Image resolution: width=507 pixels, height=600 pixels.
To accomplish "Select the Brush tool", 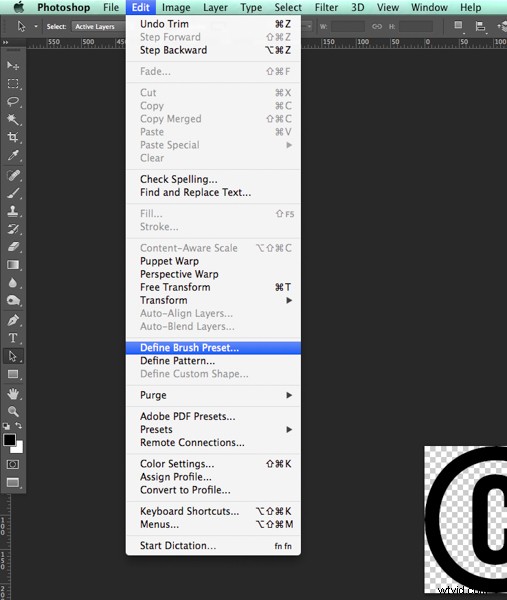I will [13, 193].
